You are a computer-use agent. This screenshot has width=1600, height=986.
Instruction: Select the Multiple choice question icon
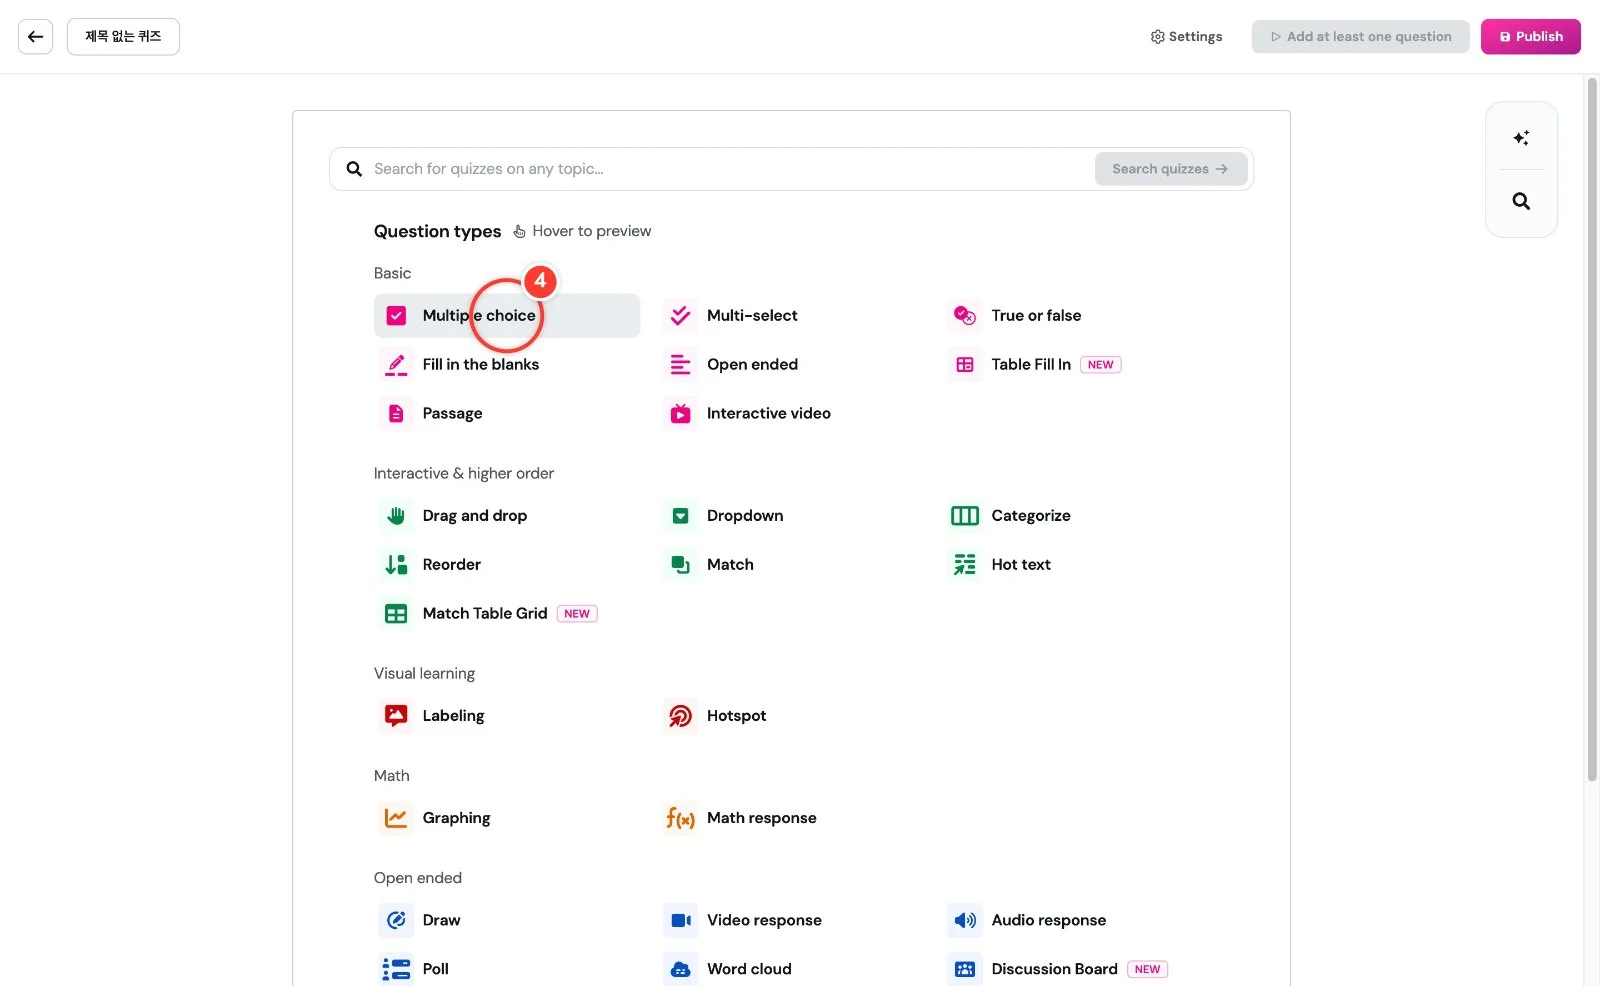click(396, 316)
